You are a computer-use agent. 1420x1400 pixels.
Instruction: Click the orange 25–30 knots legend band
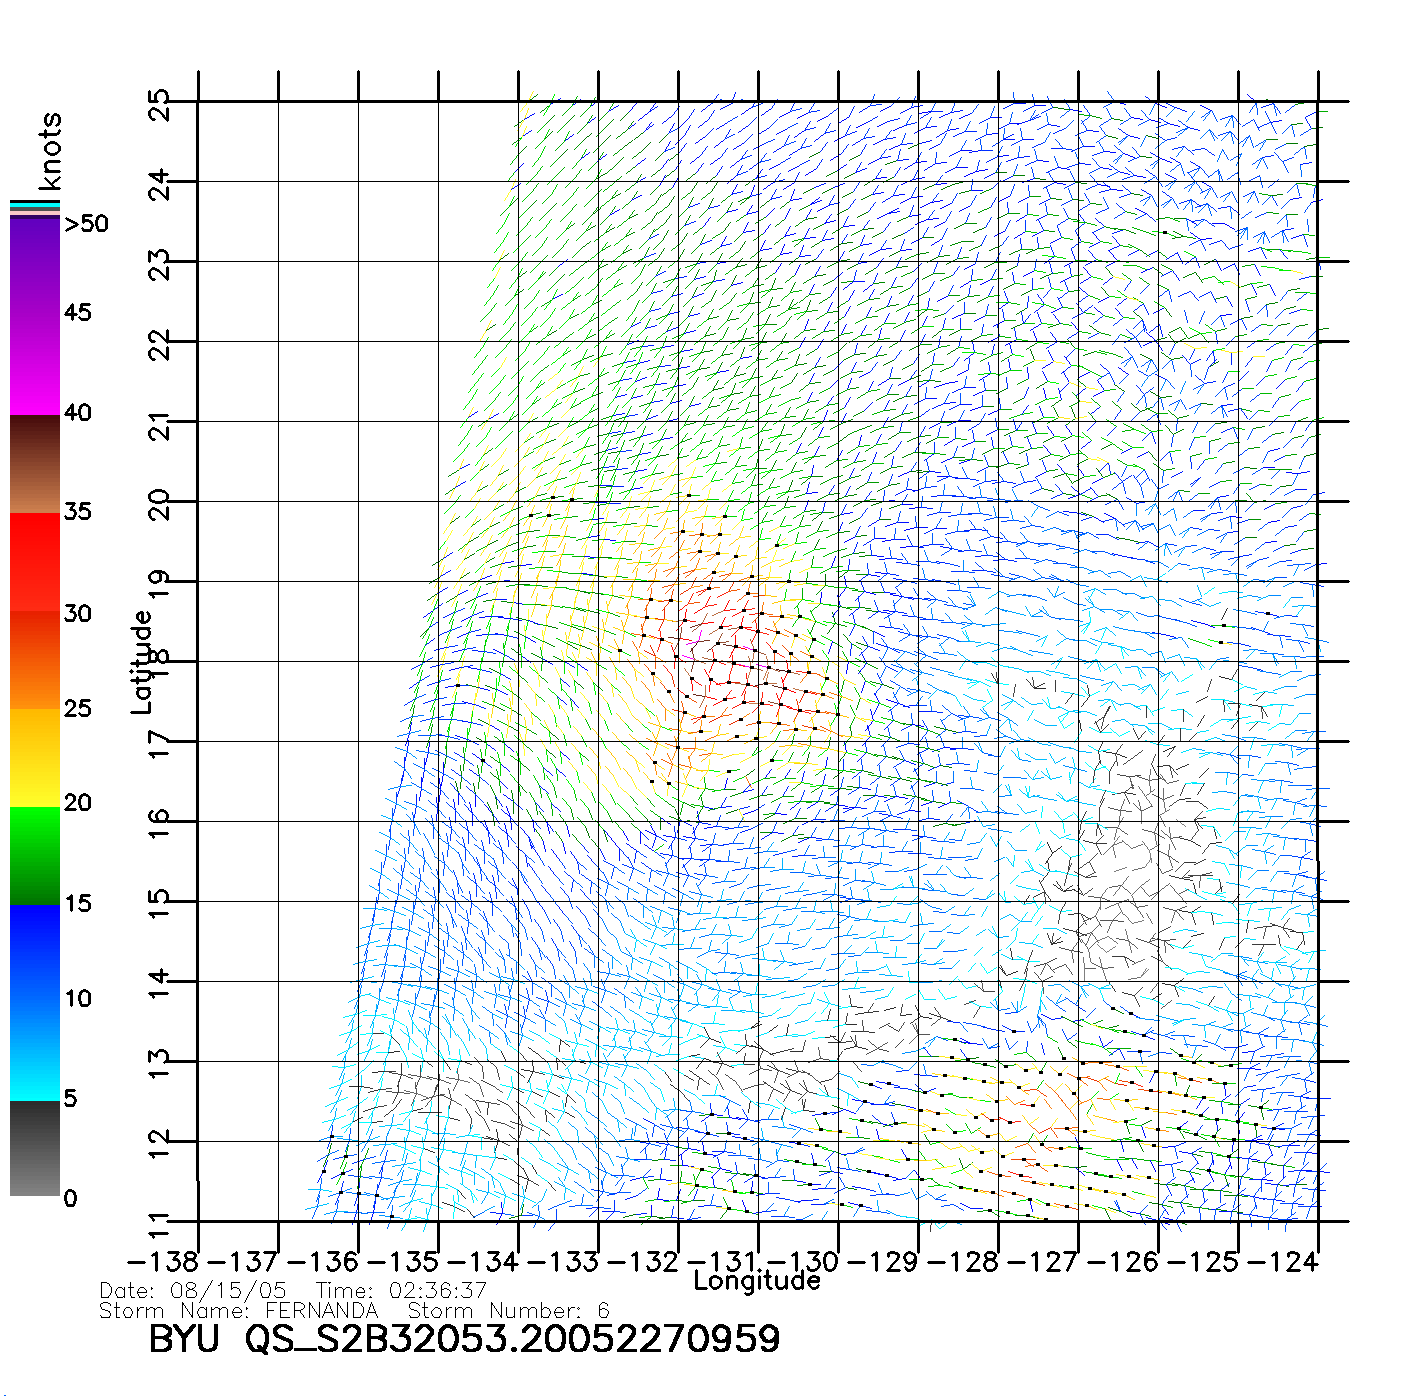(x=35, y=660)
